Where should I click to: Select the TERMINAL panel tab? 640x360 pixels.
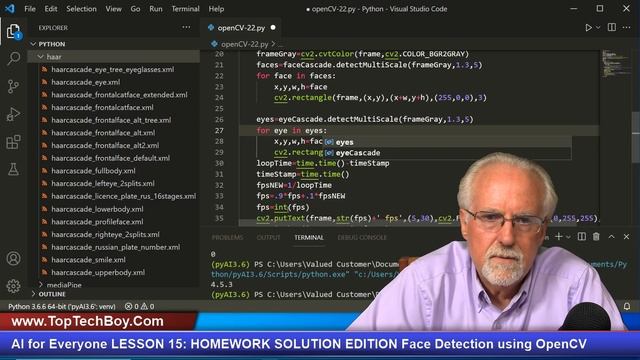[309, 237]
